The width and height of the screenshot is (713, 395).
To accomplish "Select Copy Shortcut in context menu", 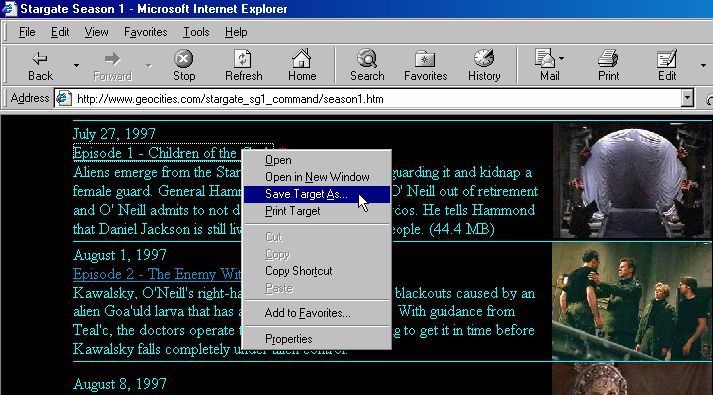I will pos(317,271).
